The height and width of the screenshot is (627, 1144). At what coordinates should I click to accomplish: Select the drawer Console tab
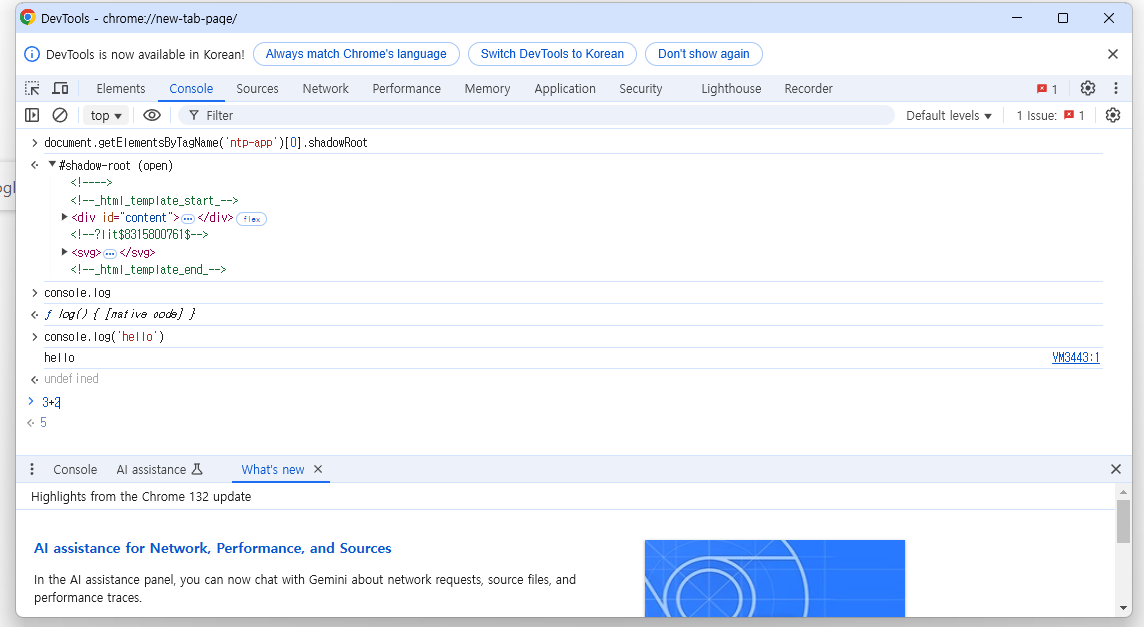coord(75,469)
